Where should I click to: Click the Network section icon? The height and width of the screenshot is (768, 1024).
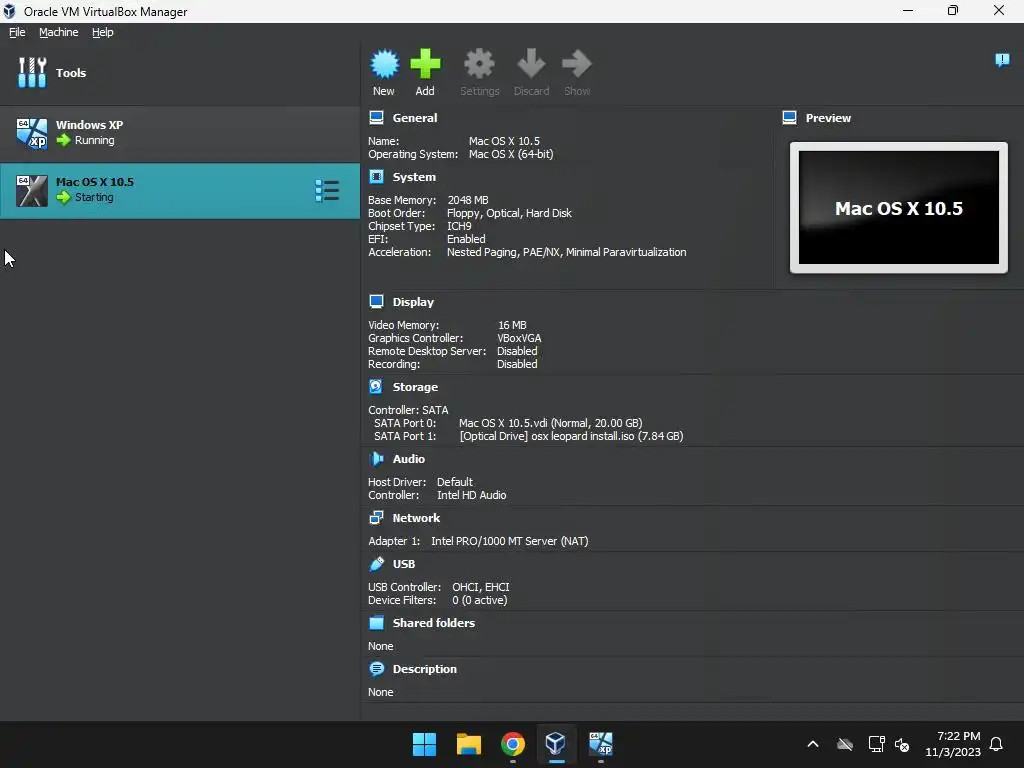pos(376,518)
